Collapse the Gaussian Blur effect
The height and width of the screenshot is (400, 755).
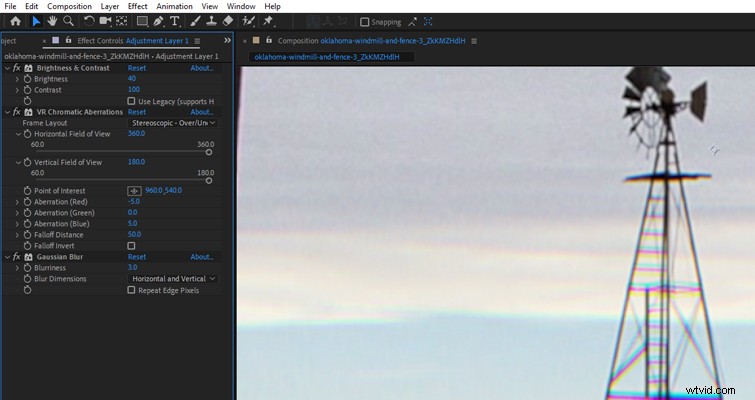(7, 257)
